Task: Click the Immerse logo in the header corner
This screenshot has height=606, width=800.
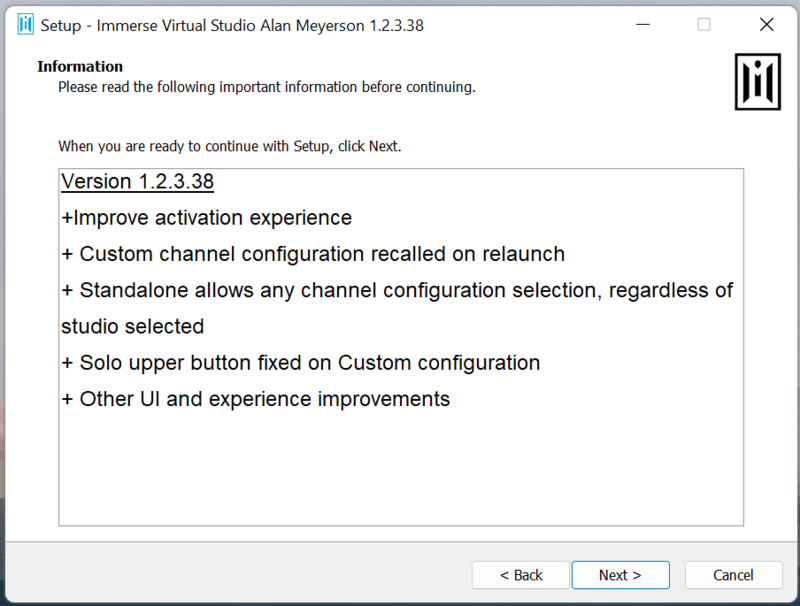Action: pos(757,81)
